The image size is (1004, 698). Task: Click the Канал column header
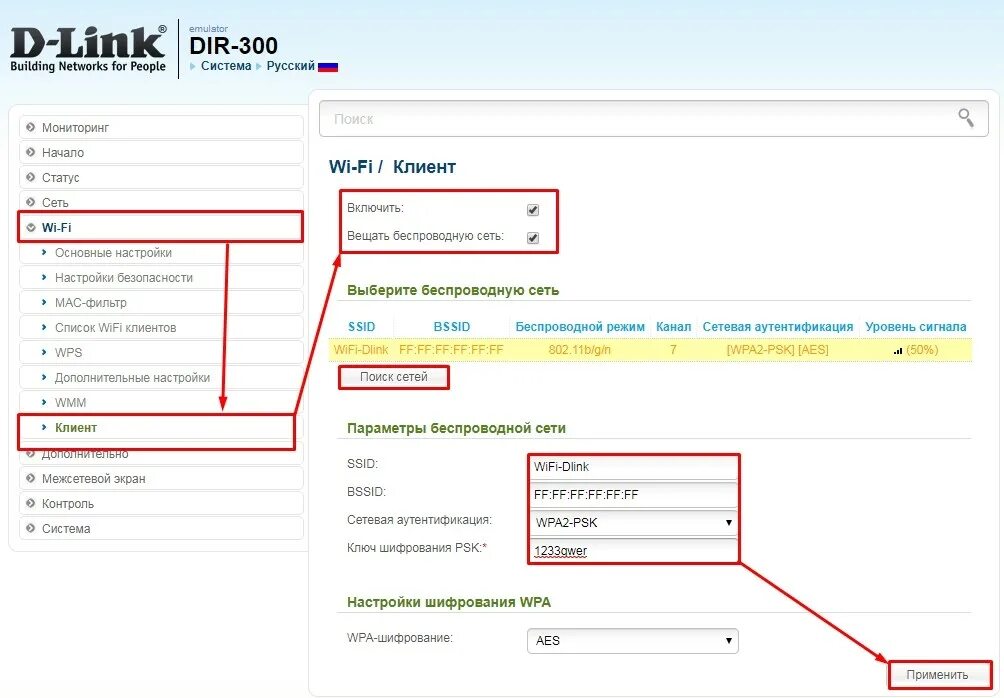point(674,327)
